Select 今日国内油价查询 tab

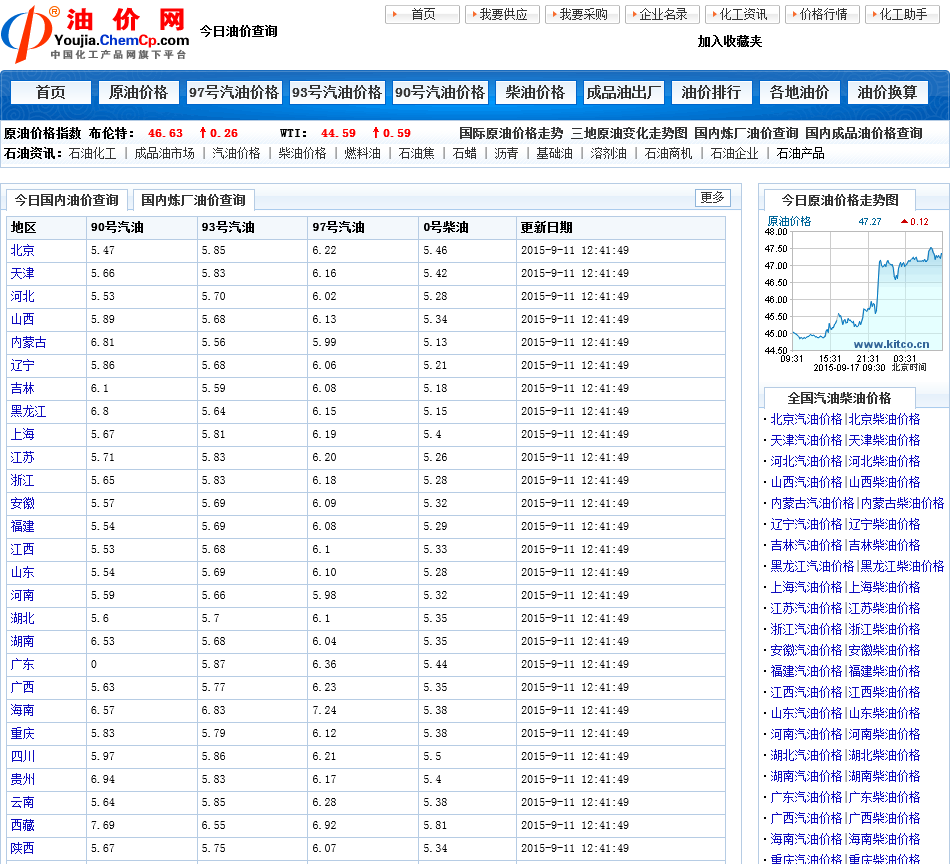pos(66,200)
